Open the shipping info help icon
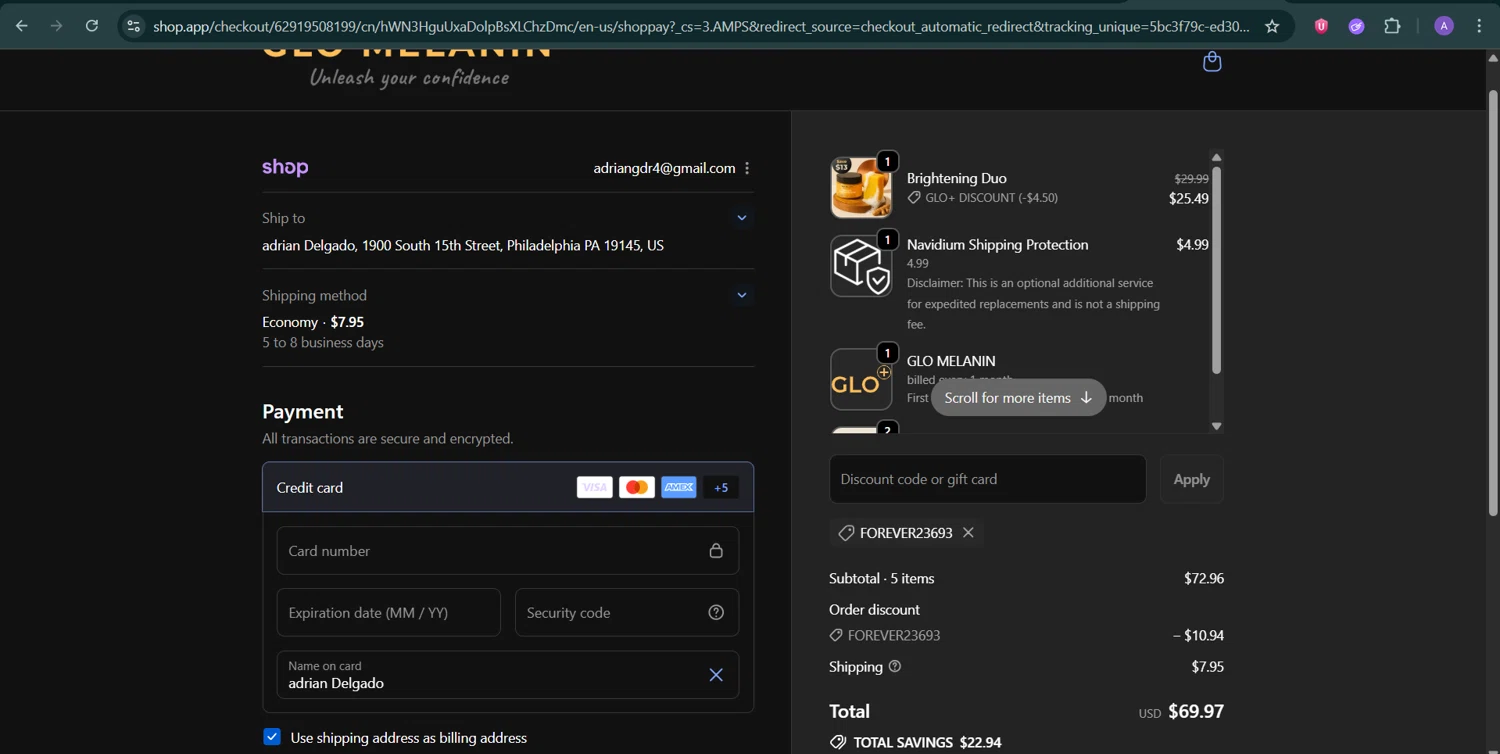The image size is (1500, 754). [x=895, y=666]
